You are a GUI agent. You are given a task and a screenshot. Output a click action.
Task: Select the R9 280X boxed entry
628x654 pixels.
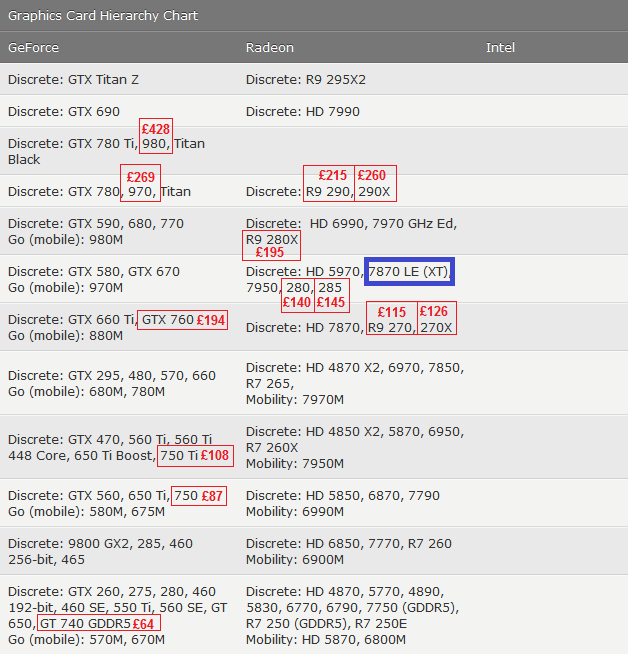tap(272, 240)
